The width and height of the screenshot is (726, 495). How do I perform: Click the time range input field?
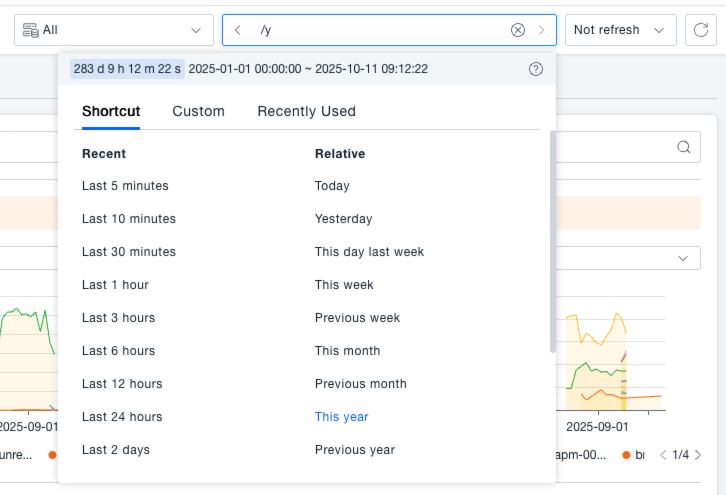point(380,30)
